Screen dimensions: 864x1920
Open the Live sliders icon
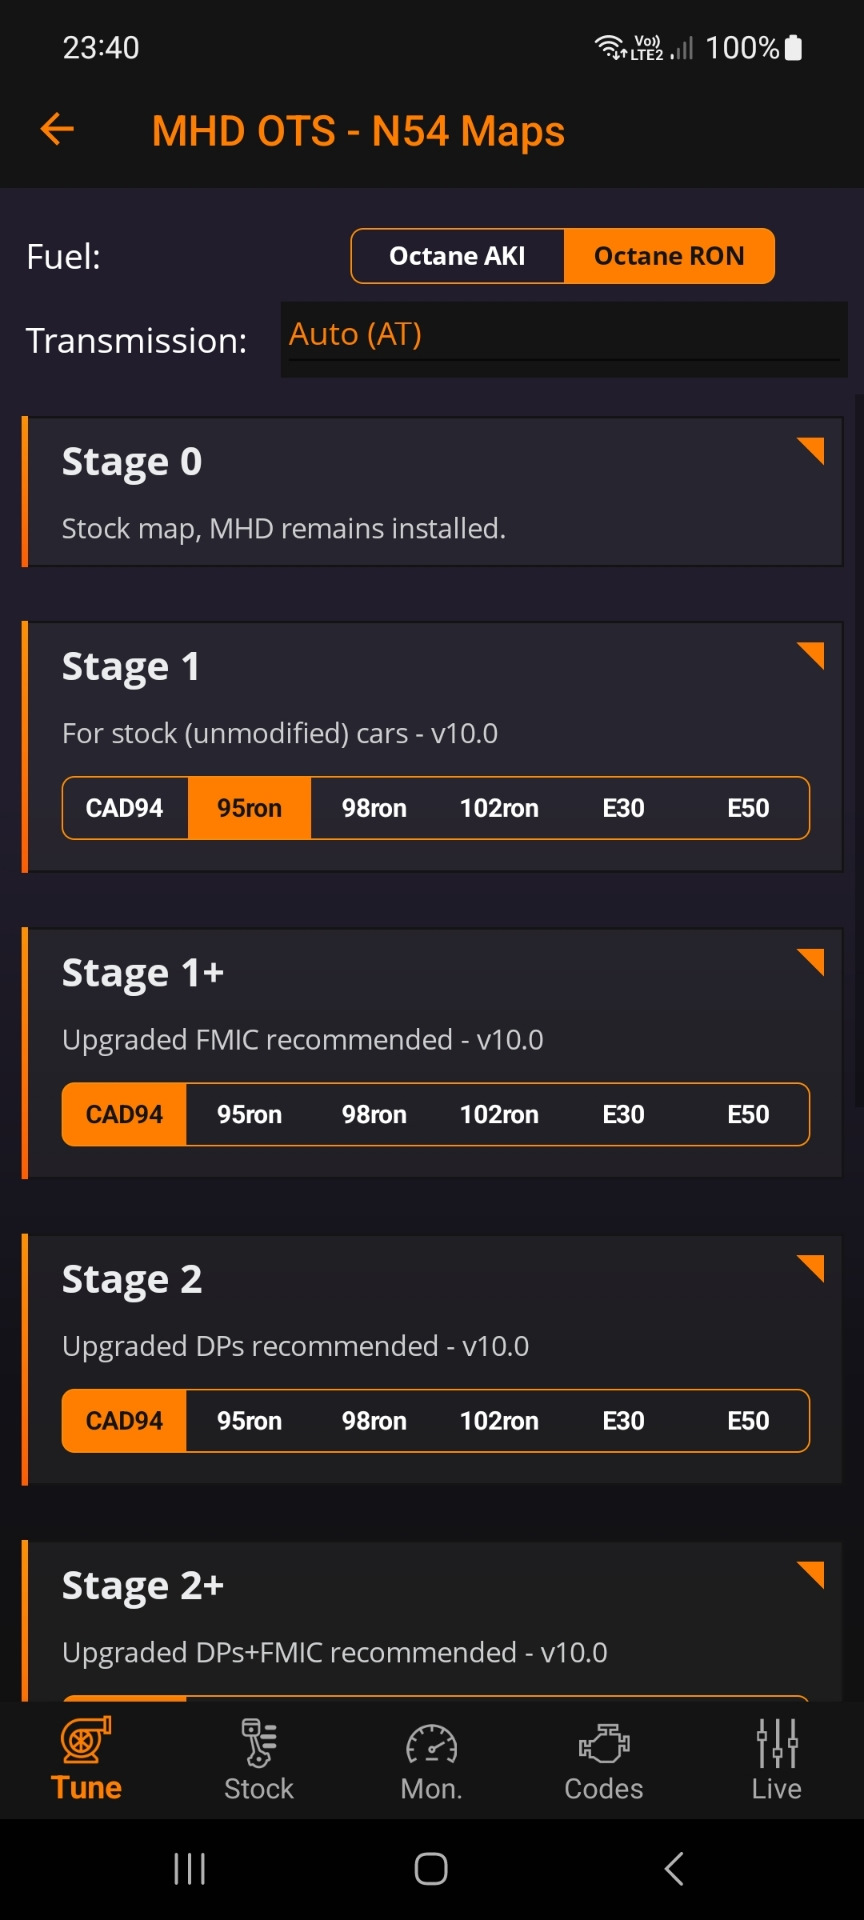[777, 1744]
